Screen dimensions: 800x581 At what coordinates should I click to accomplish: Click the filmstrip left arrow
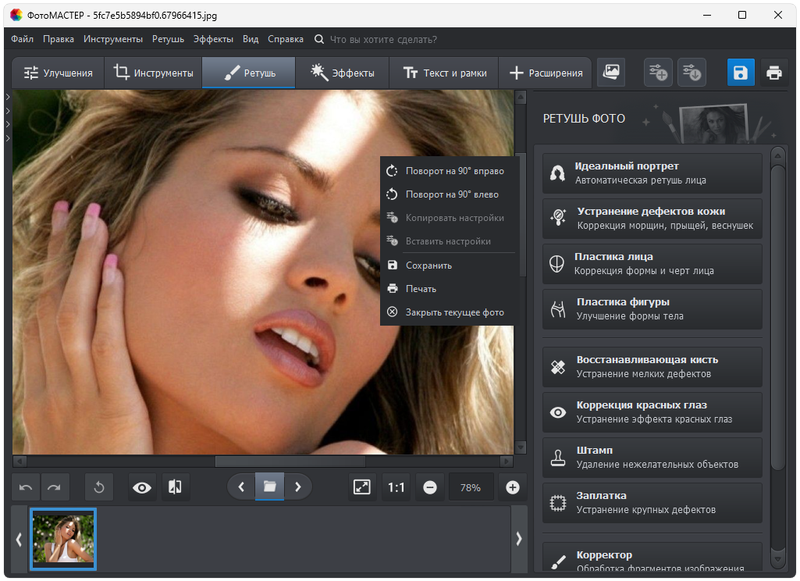[x=19, y=539]
